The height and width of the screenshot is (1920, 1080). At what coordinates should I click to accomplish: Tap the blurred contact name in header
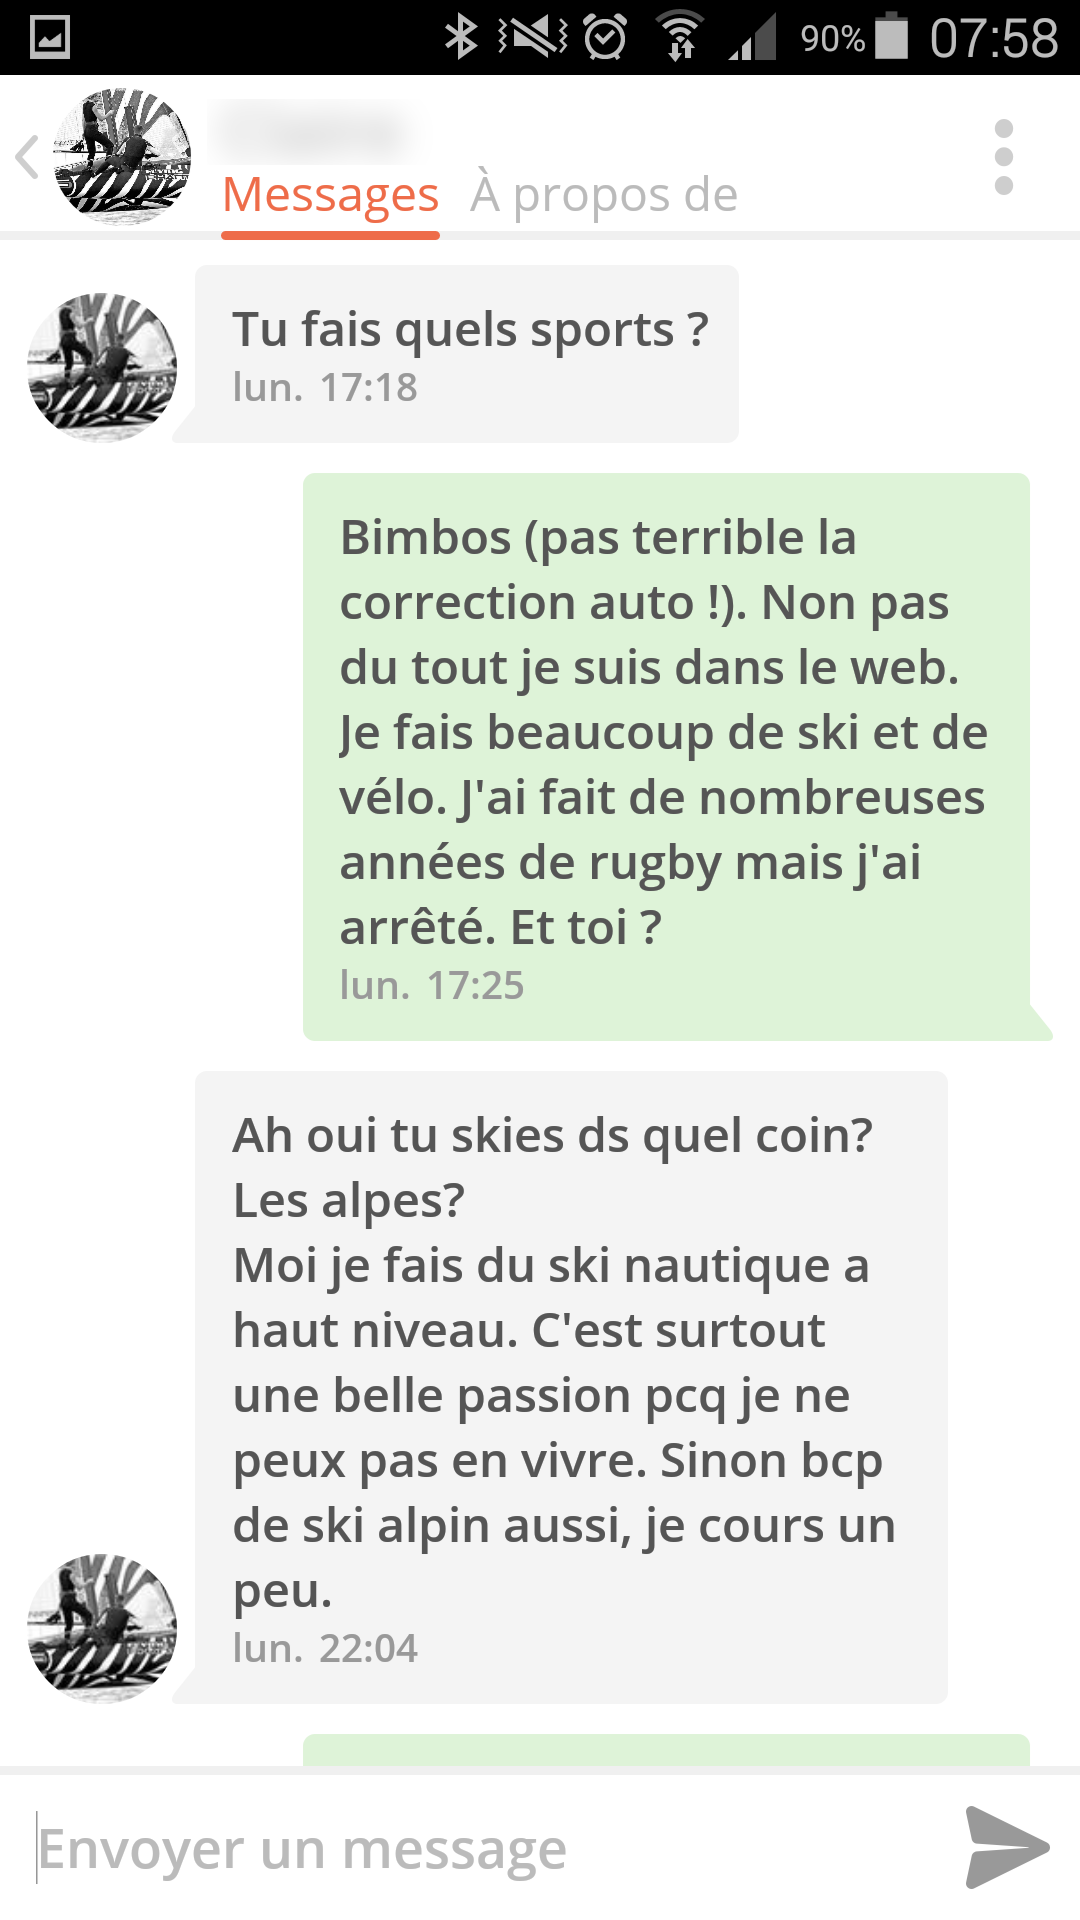[x=315, y=131]
